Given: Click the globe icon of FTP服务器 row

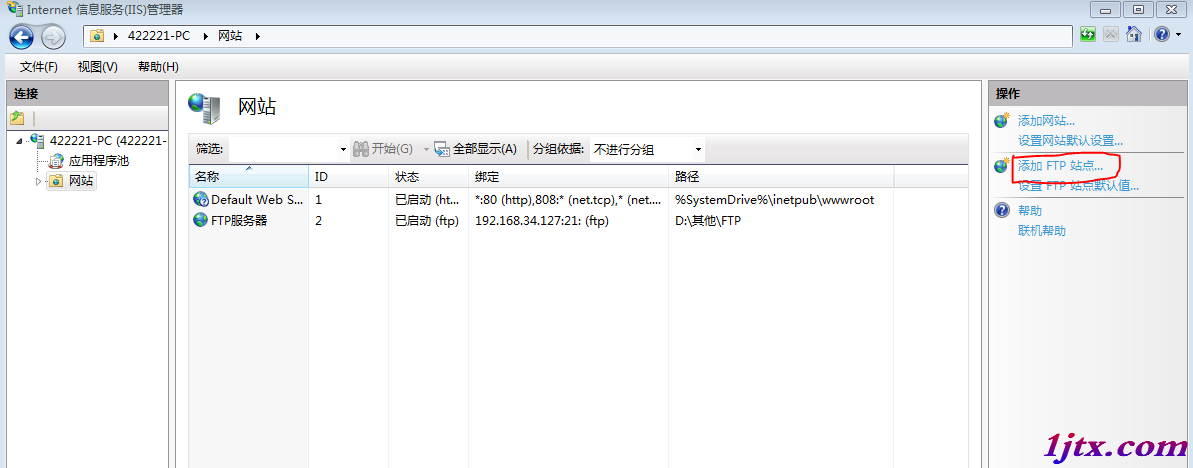Looking at the screenshot, I should 201,221.
